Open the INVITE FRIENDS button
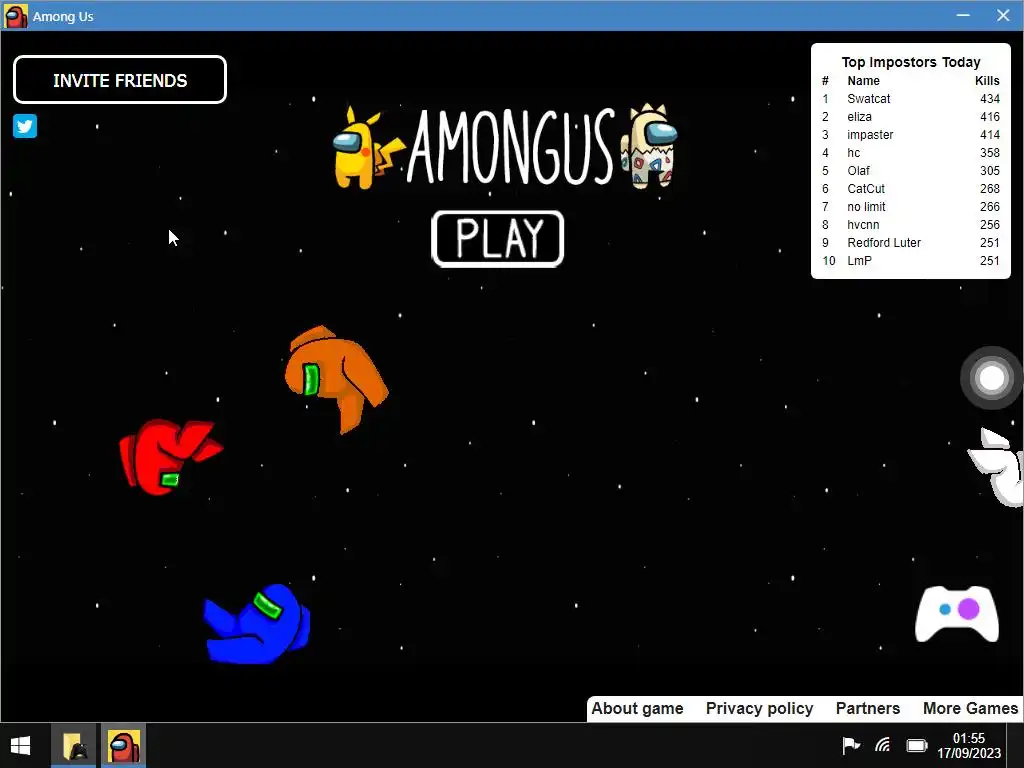This screenshot has width=1024, height=768. tap(120, 80)
